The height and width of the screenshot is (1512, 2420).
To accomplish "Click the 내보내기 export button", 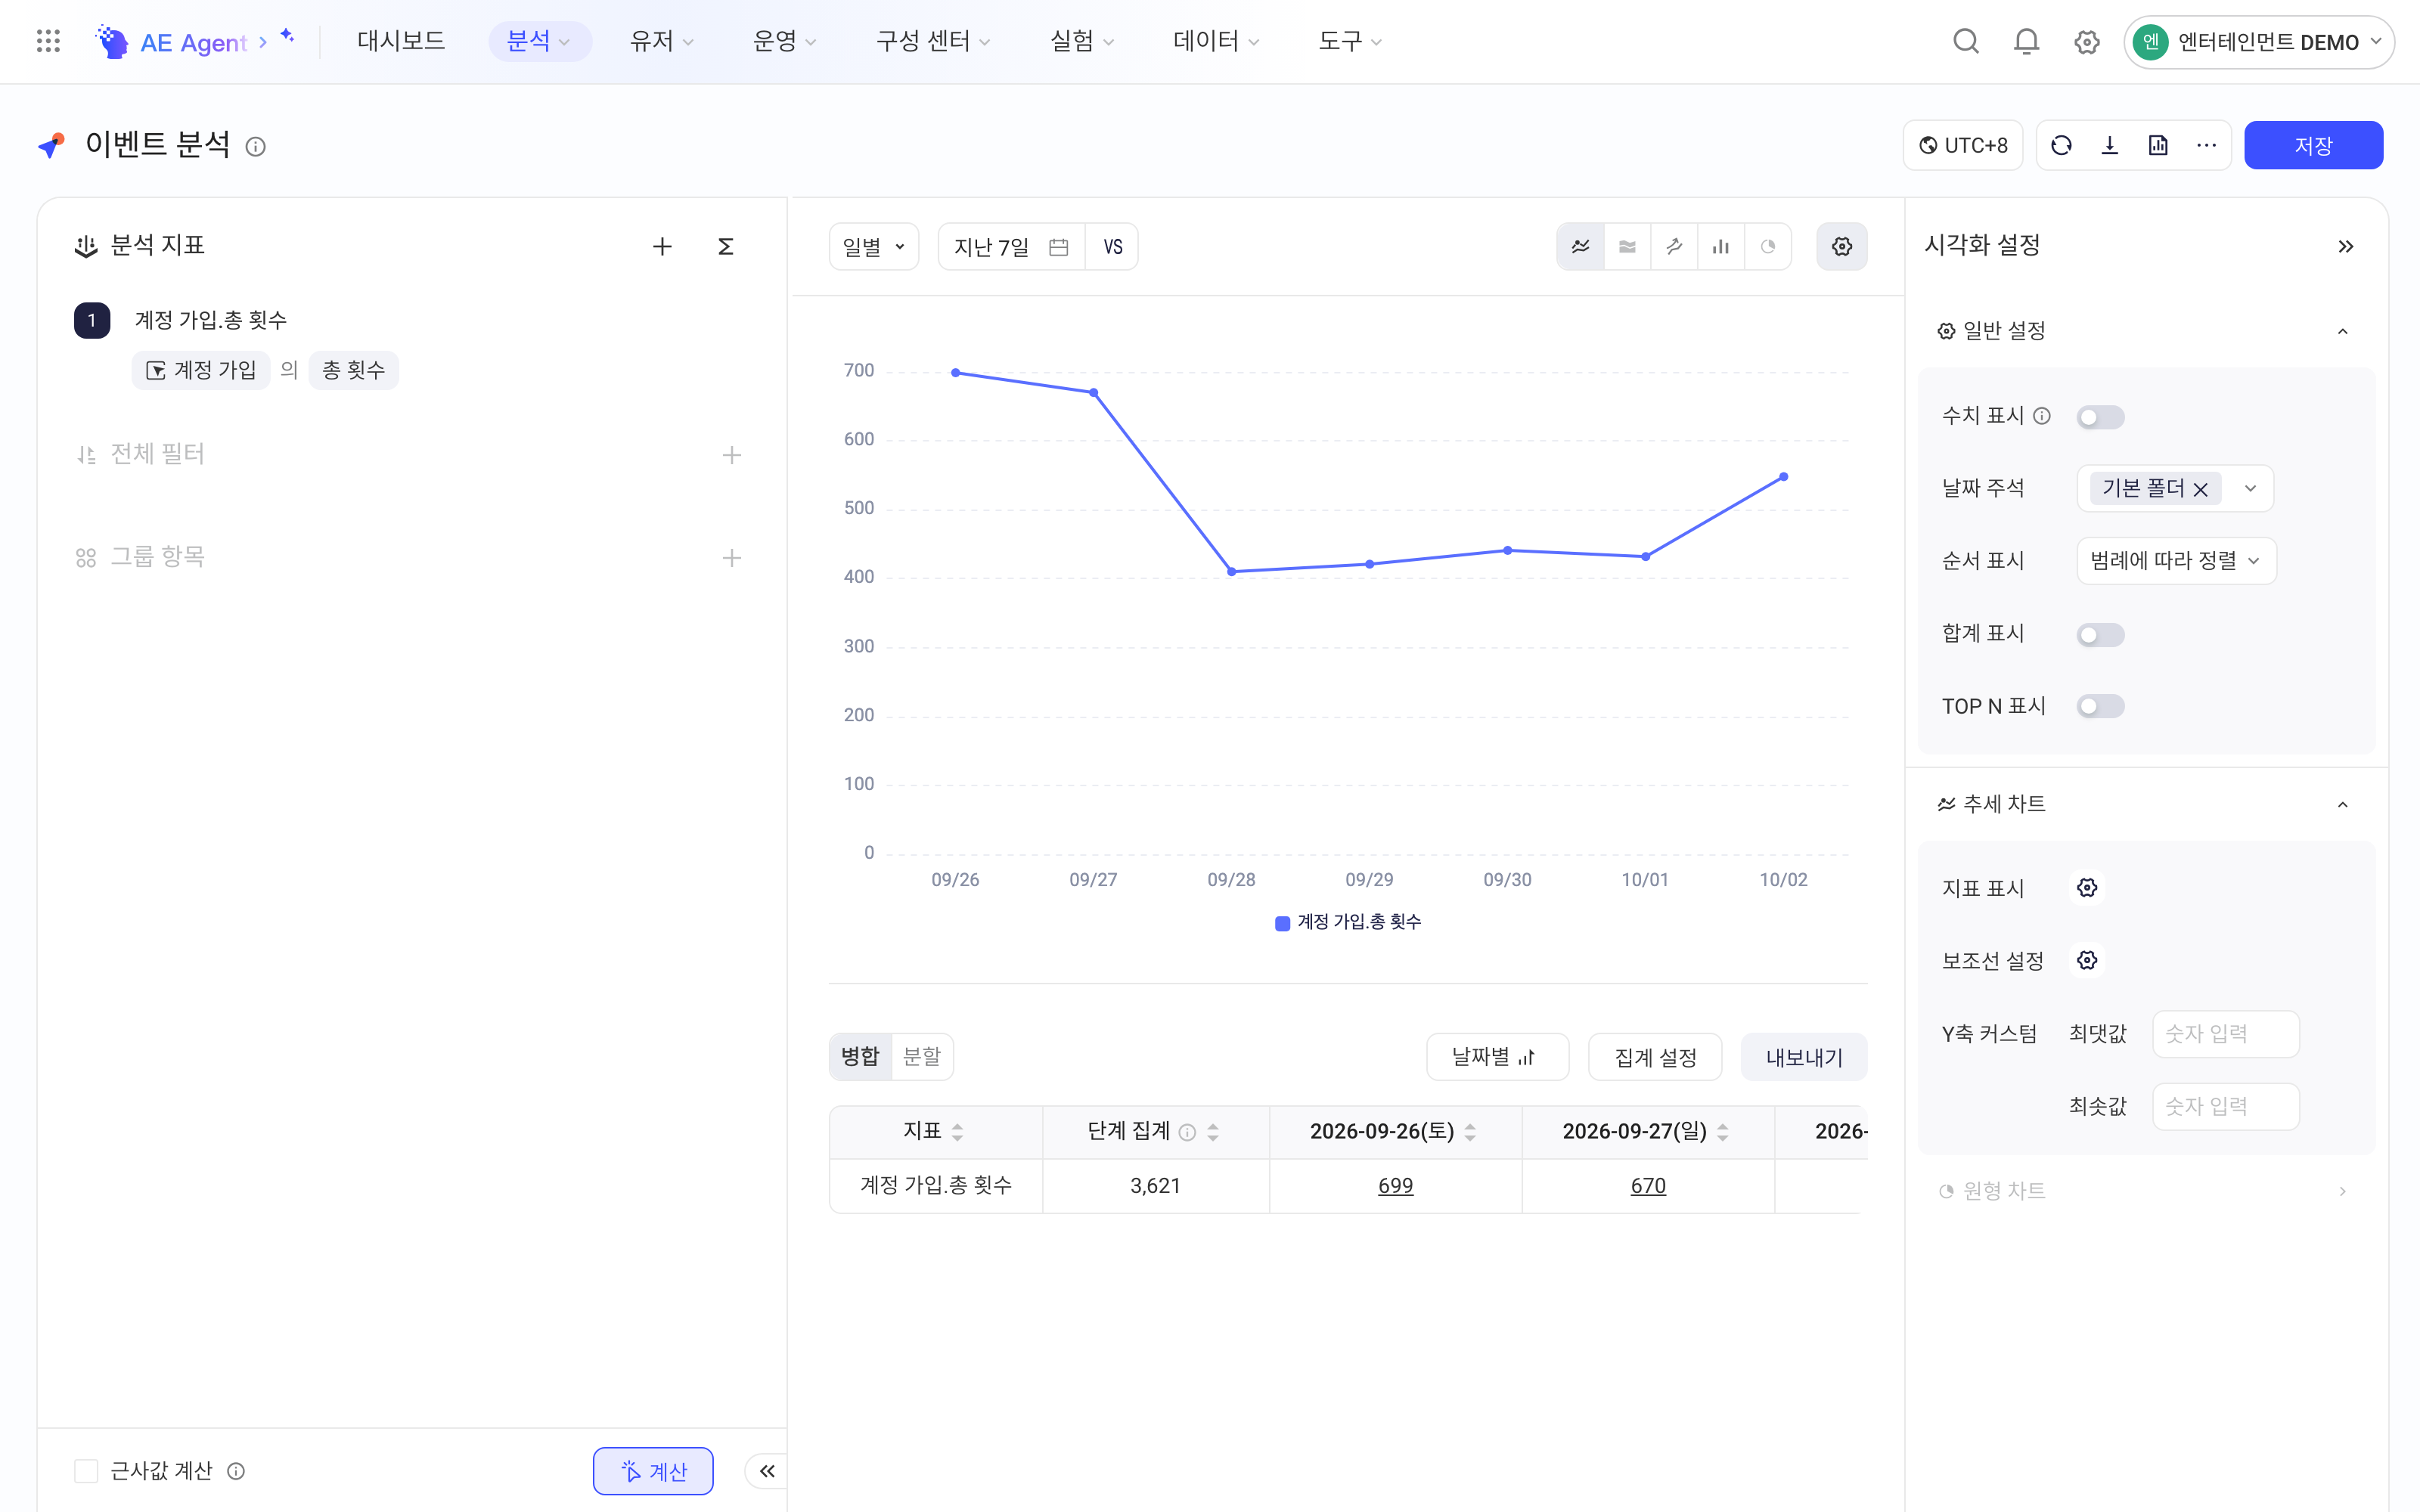I will (1804, 1057).
